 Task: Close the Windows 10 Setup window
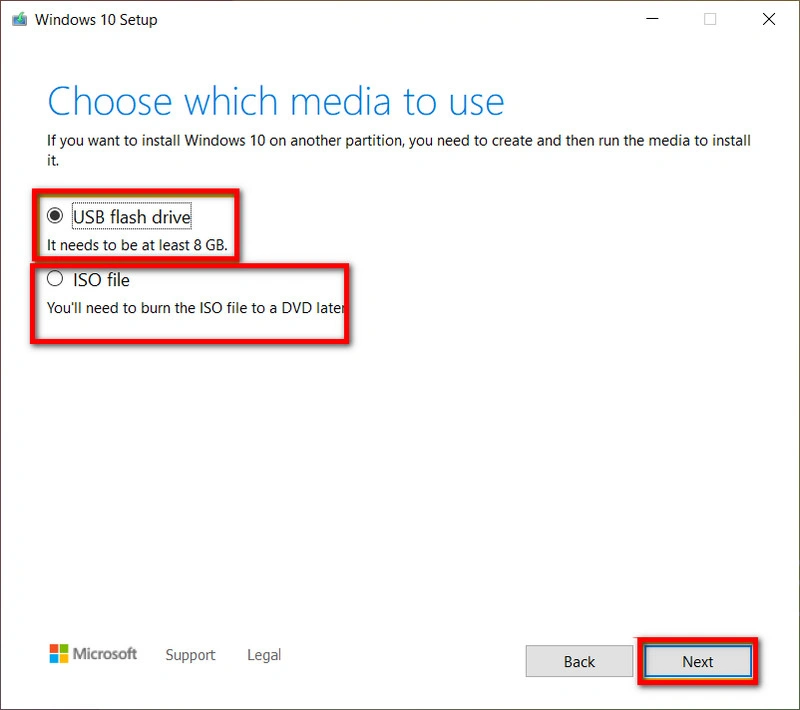point(768,18)
